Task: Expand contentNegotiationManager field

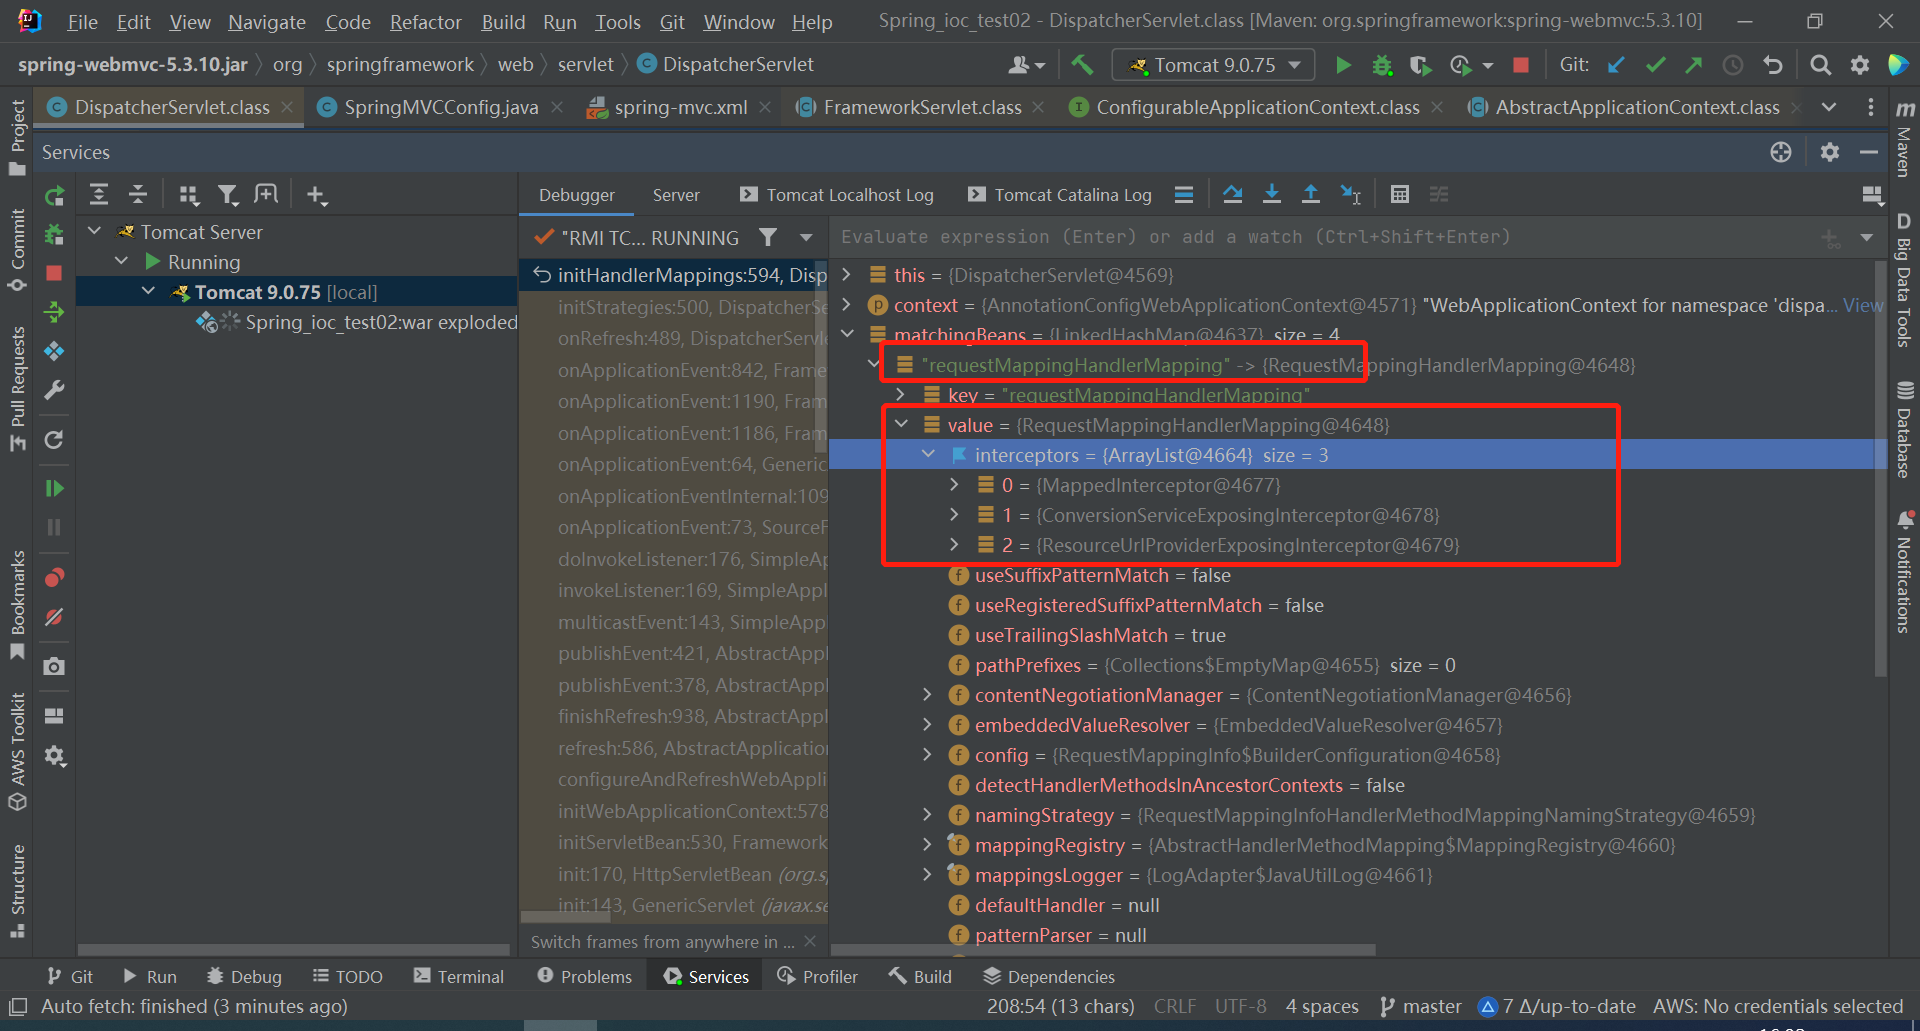Action: click(x=928, y=694)
